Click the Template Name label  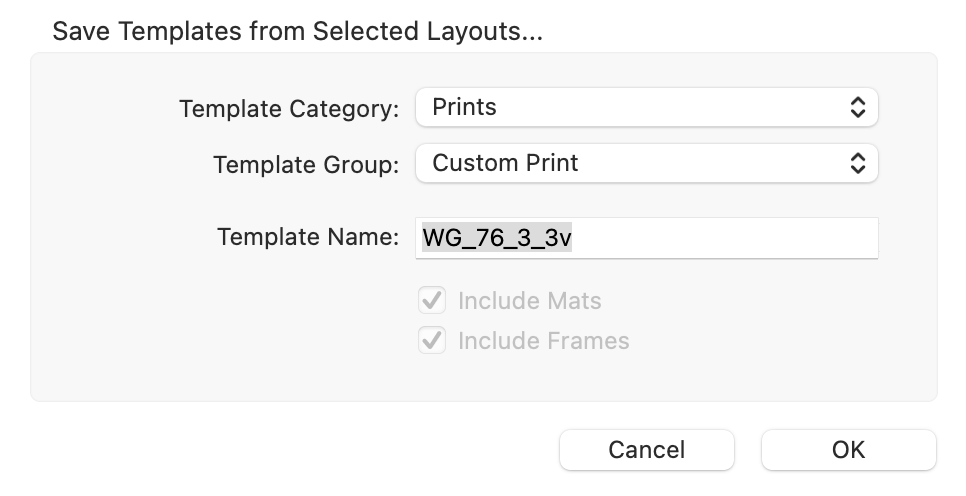(308, 238)
